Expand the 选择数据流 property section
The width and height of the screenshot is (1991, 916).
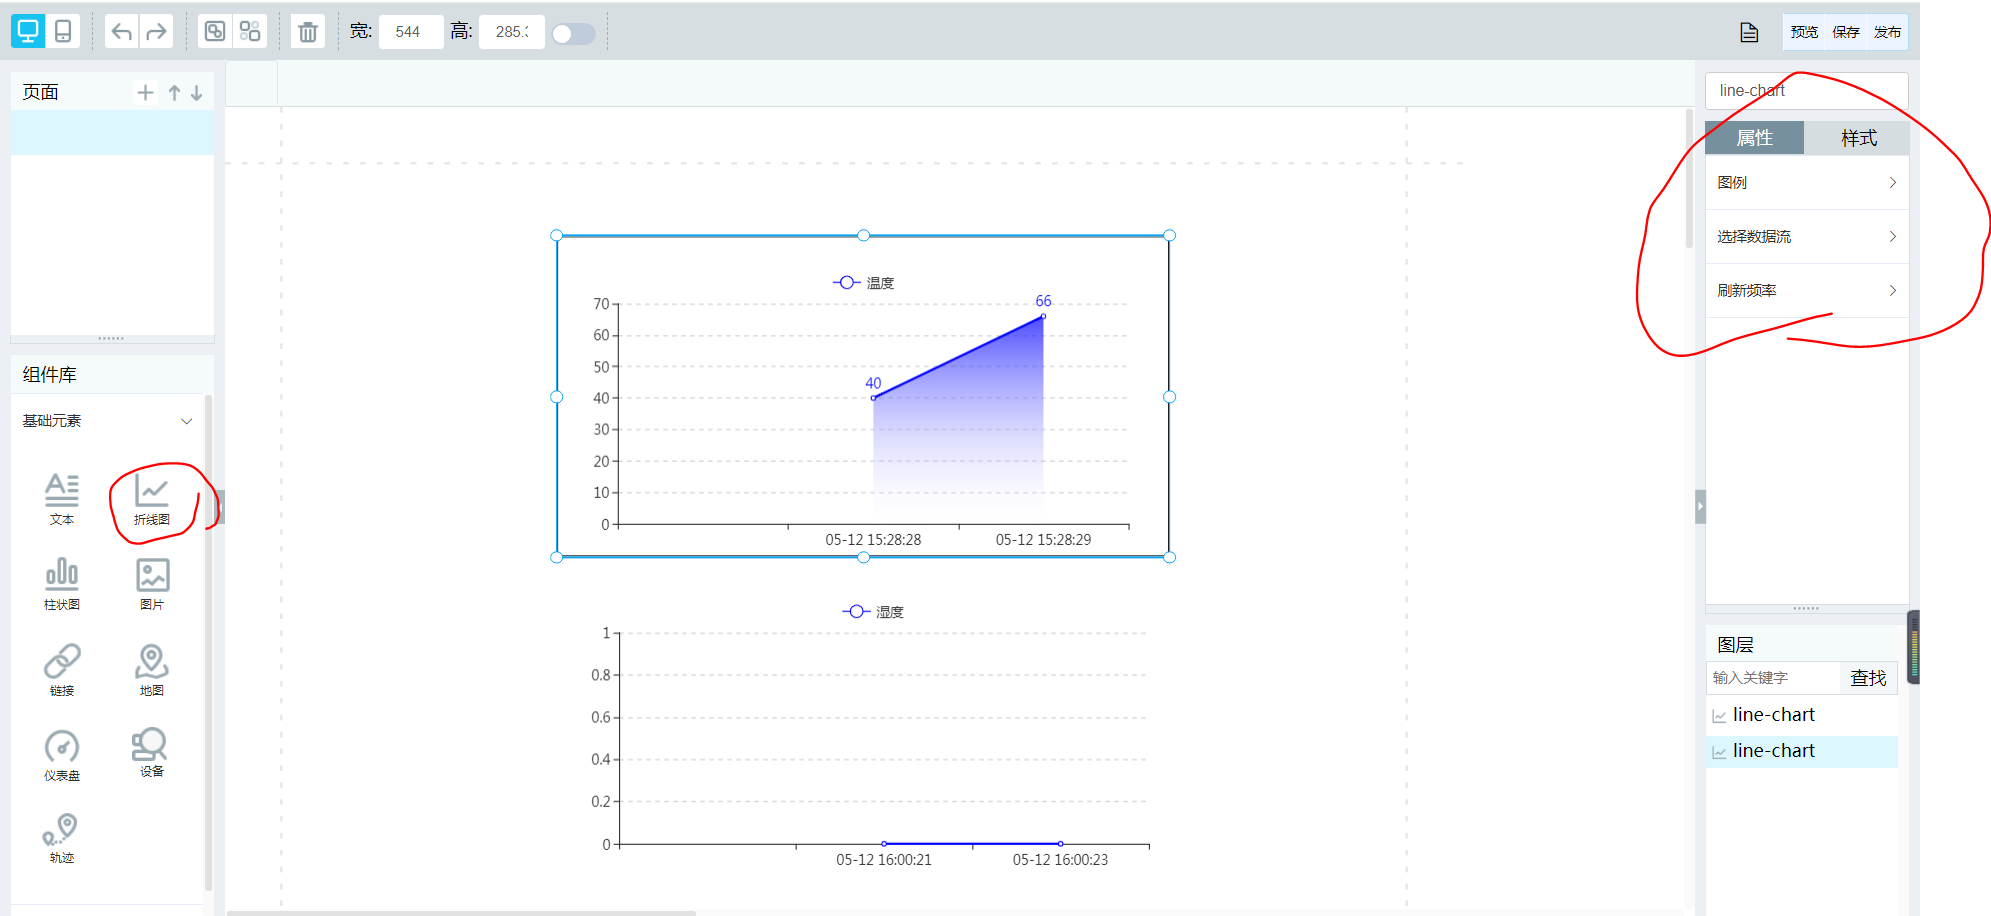(x=1806, y=237)
